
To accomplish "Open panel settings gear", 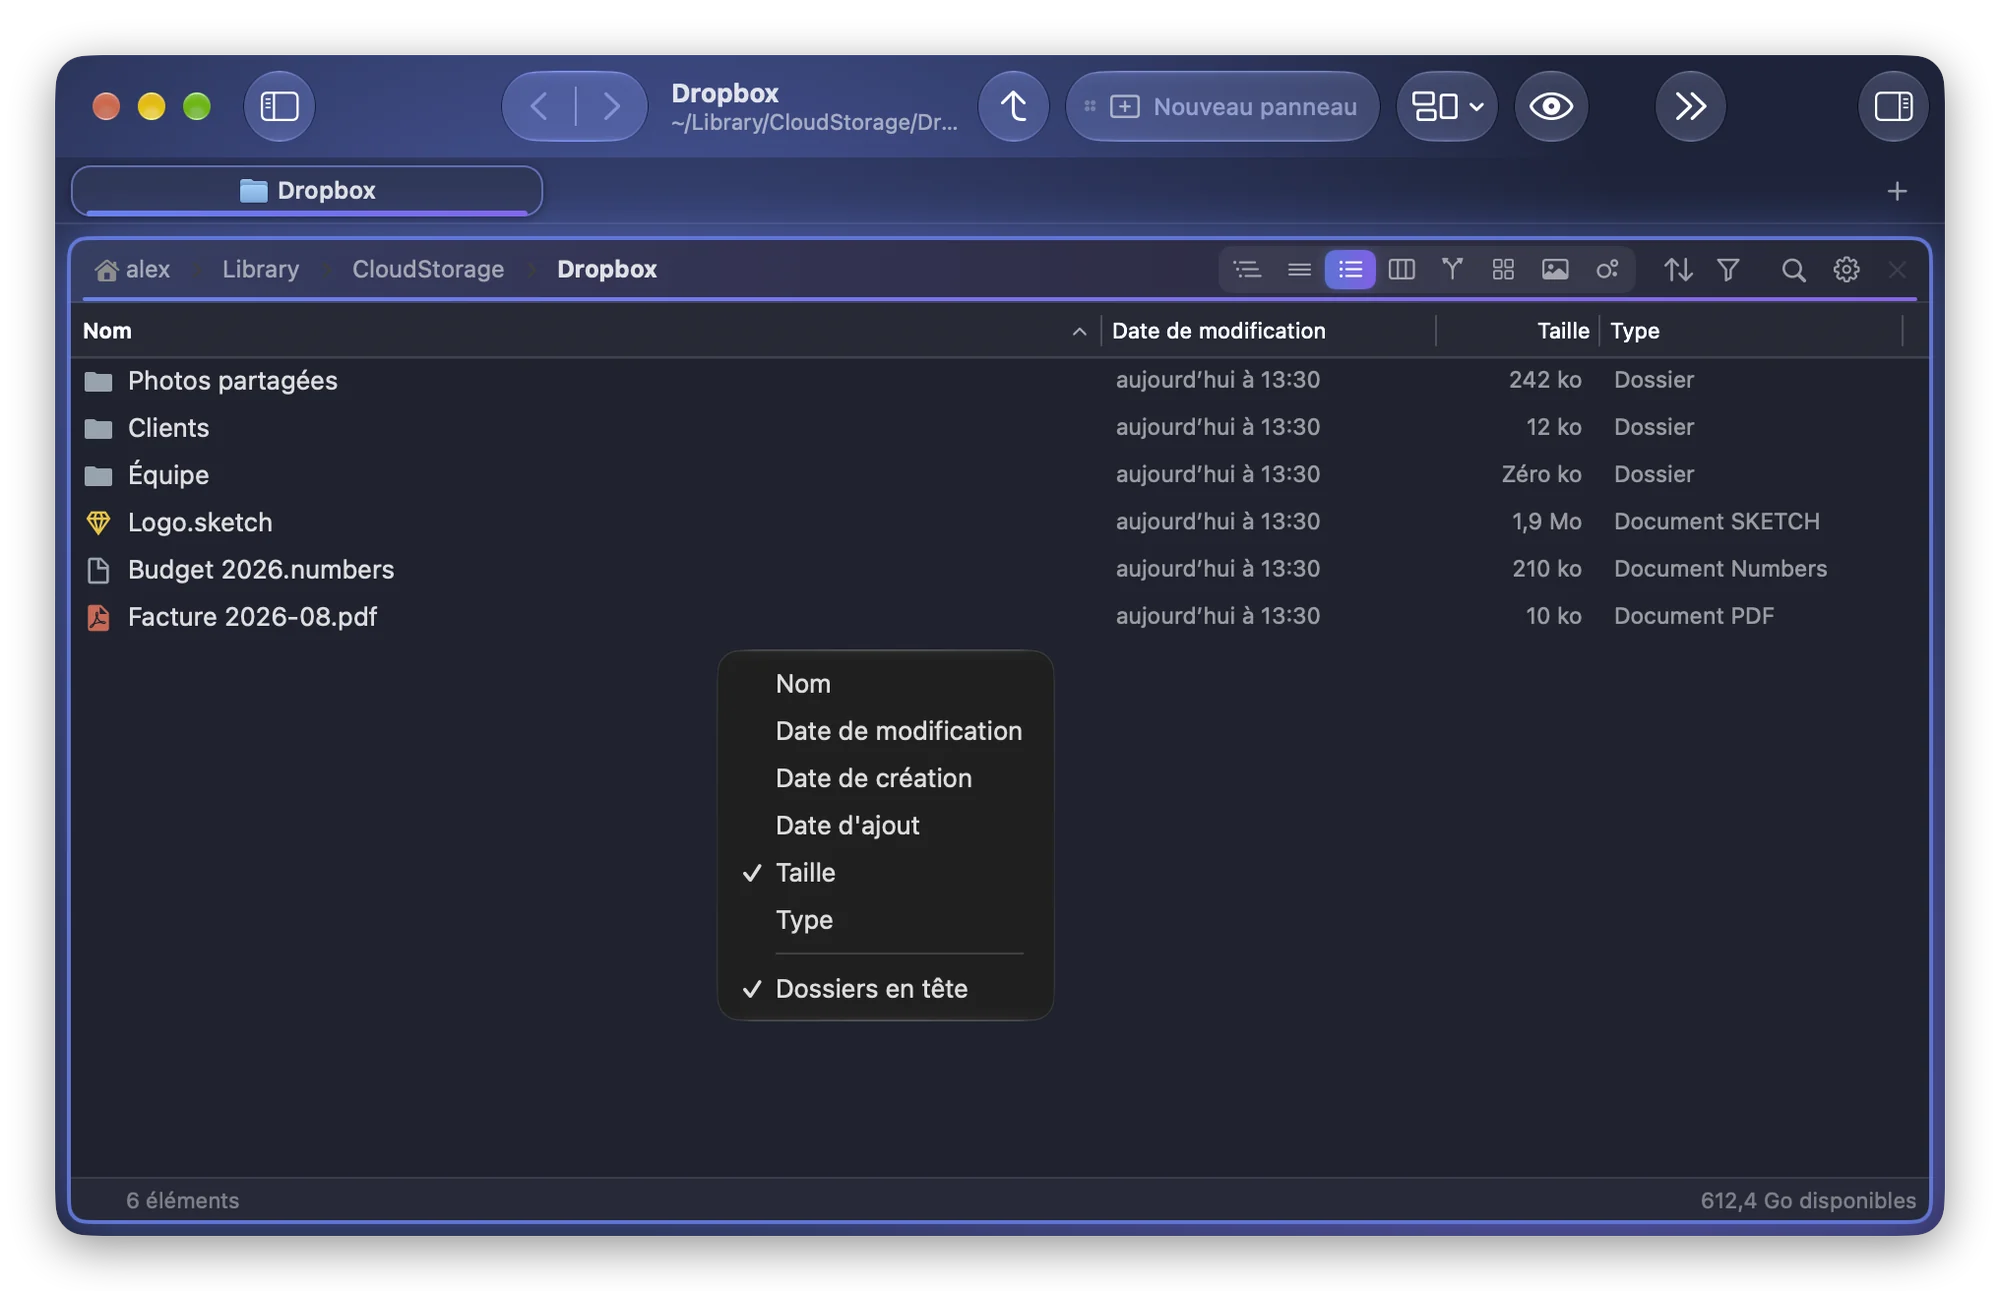I will tap(1846, 269).
